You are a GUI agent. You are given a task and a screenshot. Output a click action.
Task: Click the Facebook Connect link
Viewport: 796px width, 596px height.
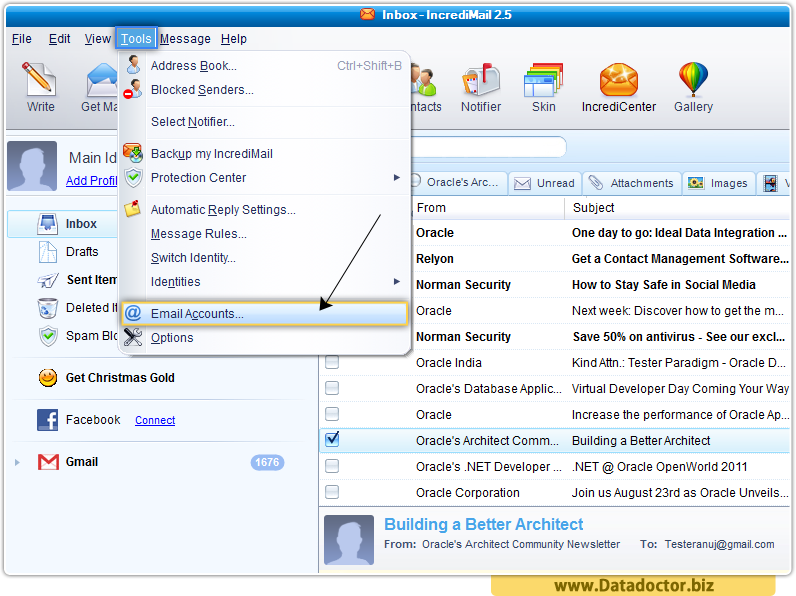[x=155, y=420]
